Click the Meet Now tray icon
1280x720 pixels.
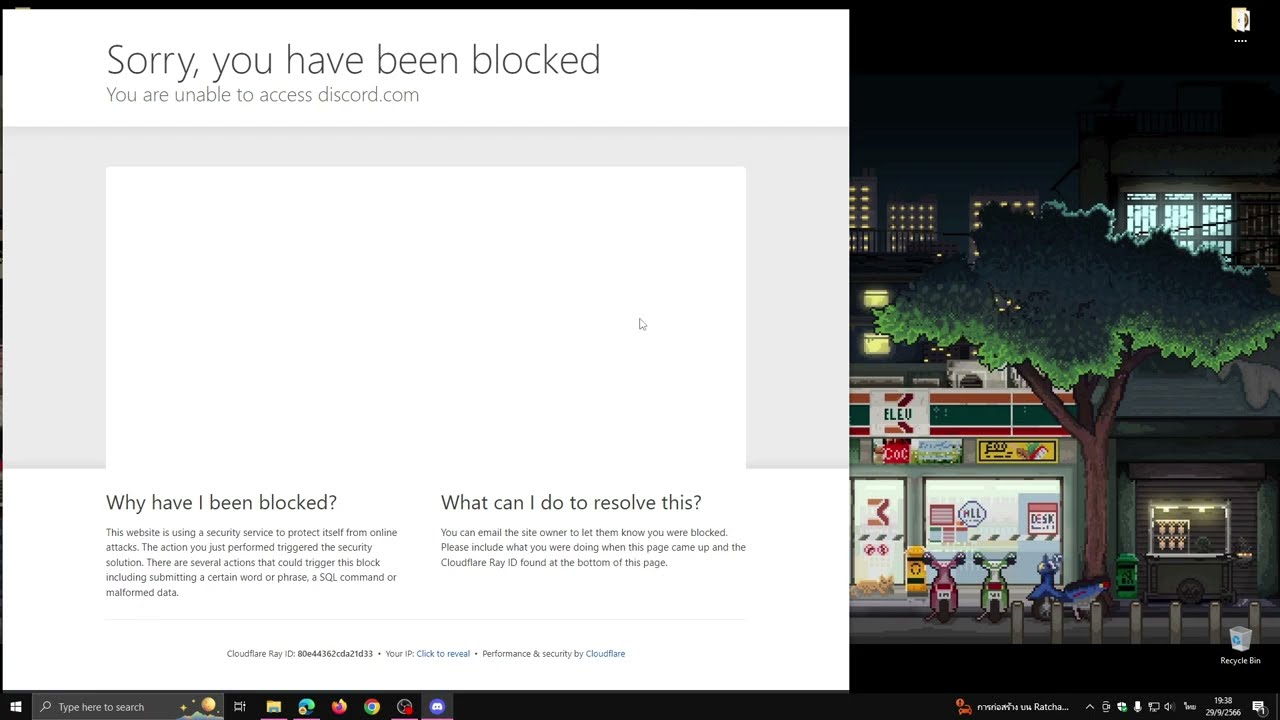click(1106, 707)
